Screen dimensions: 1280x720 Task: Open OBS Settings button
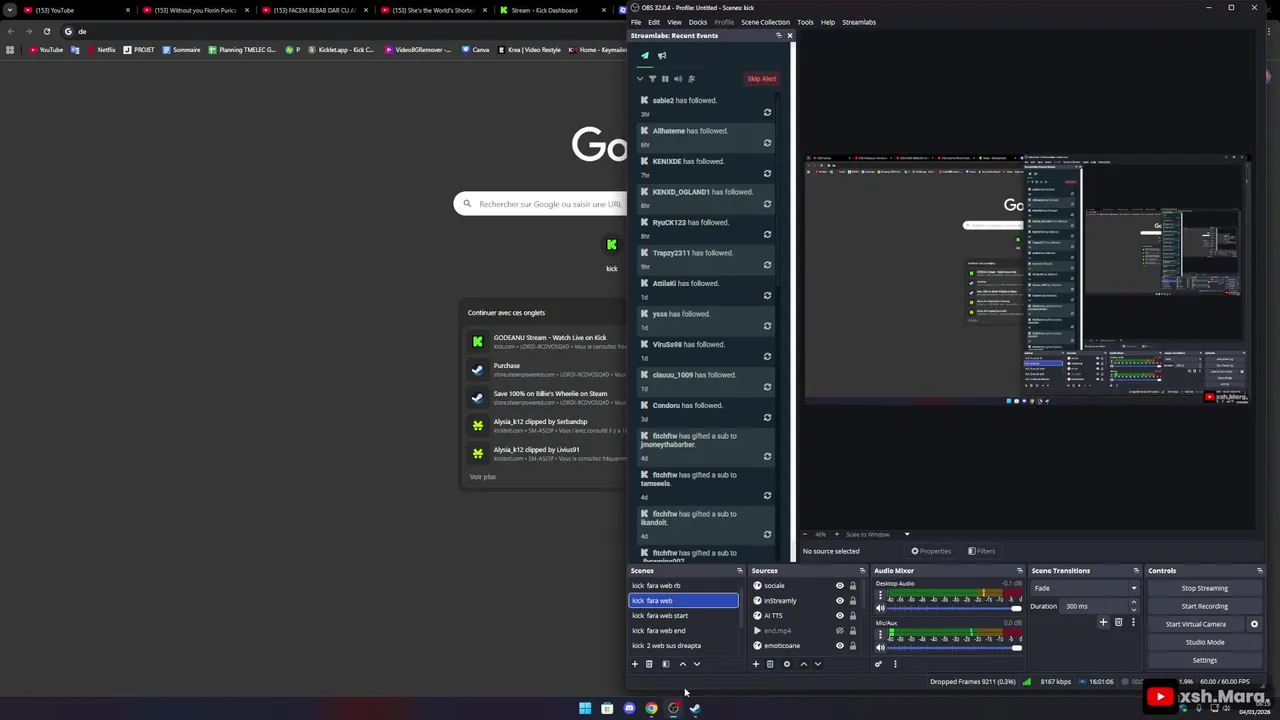coord(1204,660)
